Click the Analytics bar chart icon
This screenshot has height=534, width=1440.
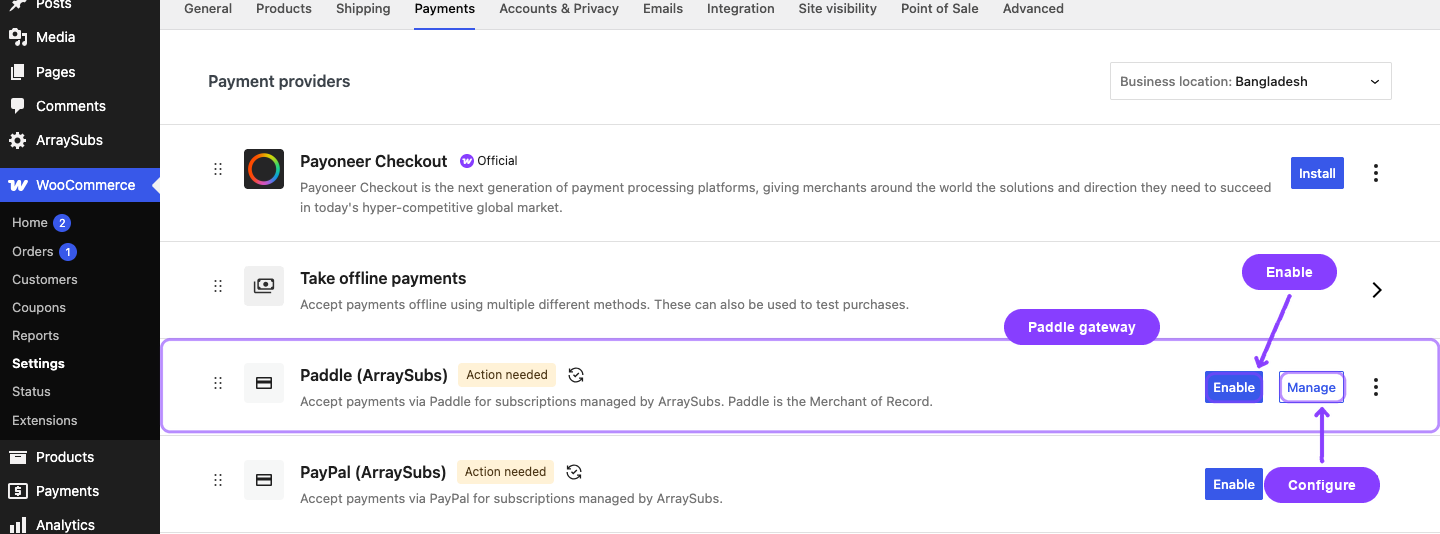(17, 524)
